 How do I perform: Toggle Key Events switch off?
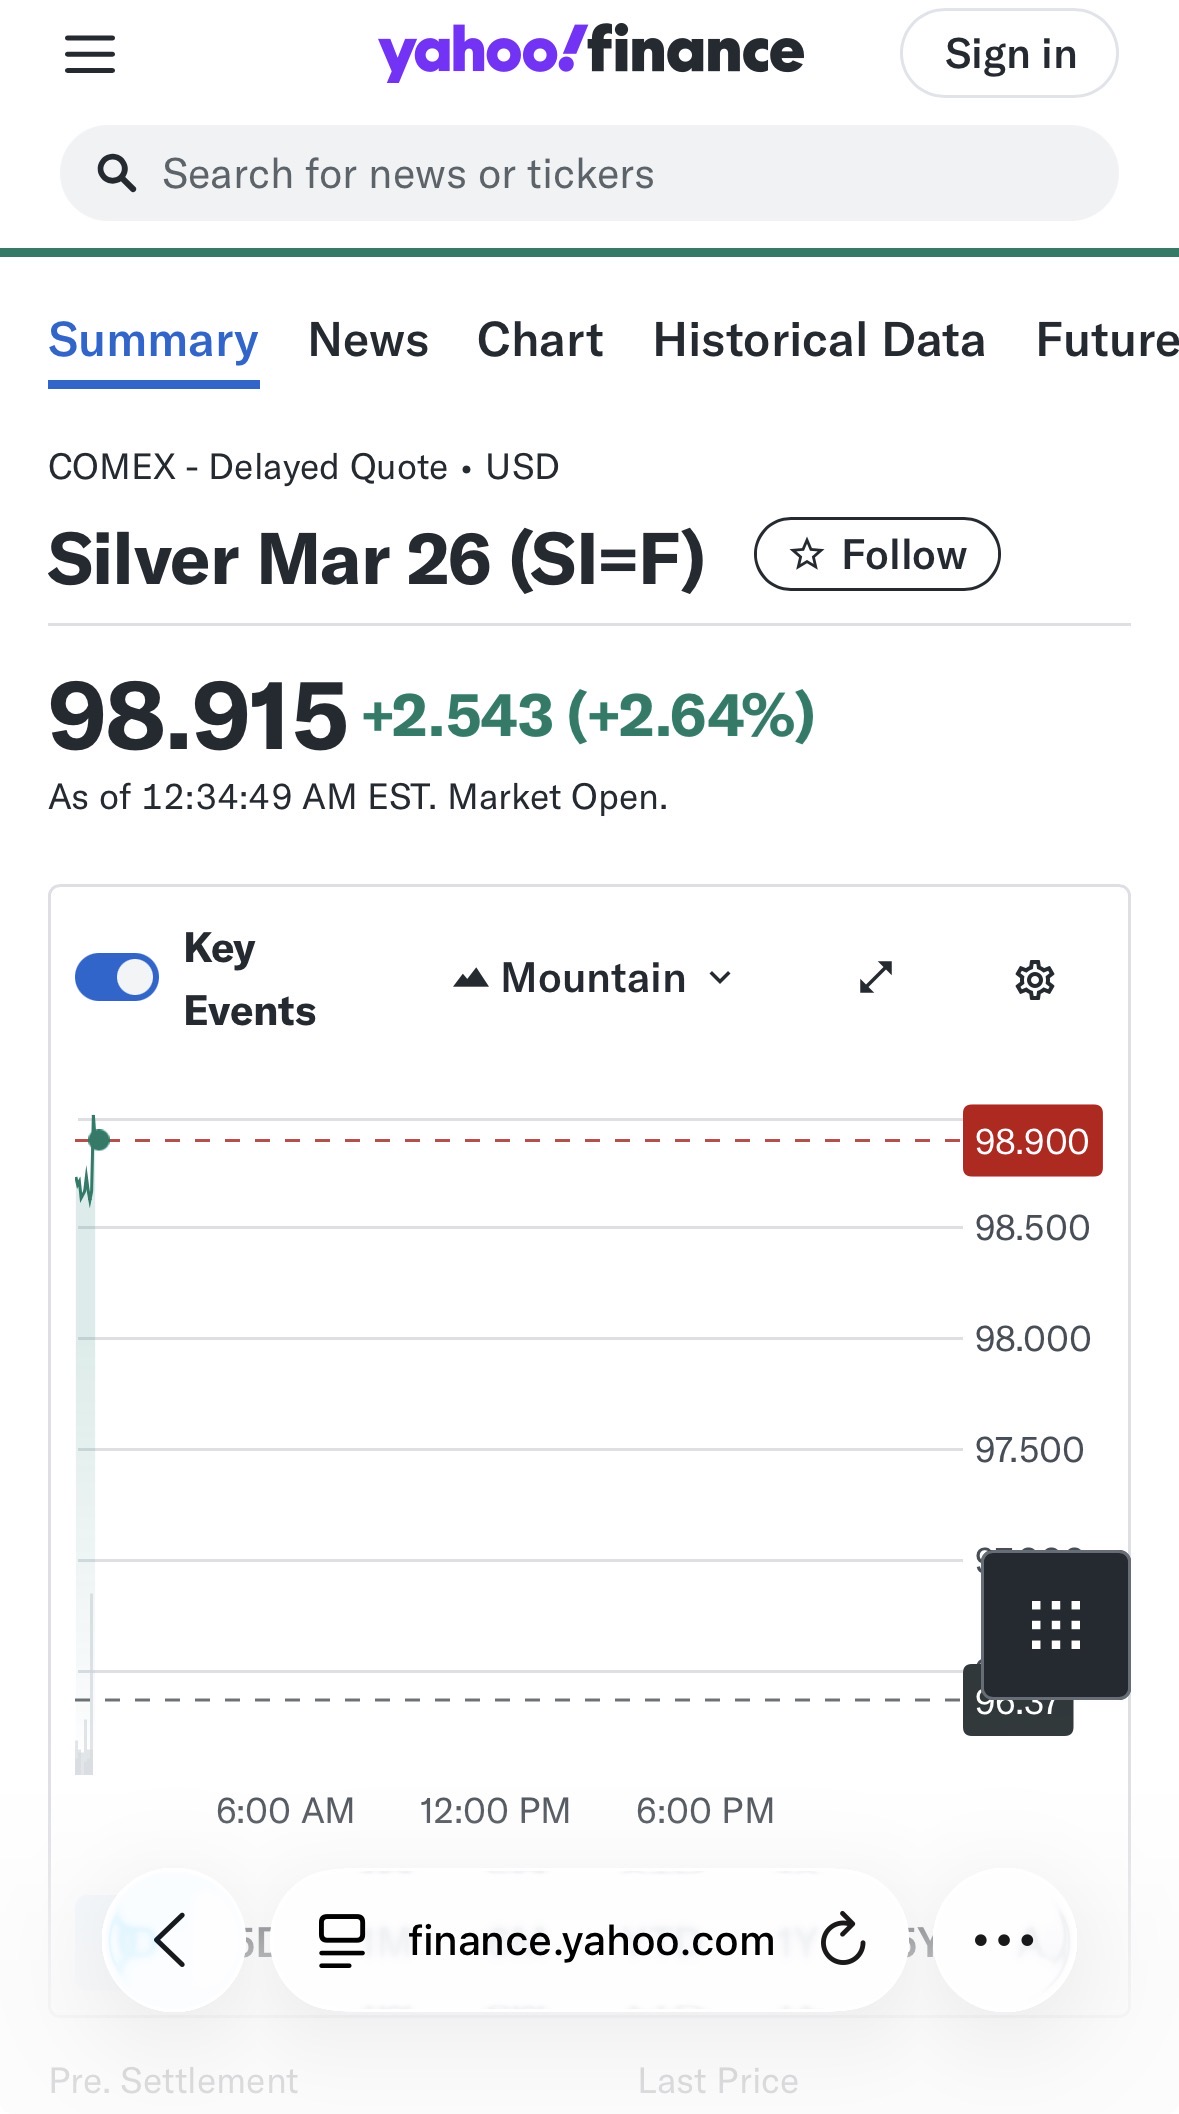(x=117, y=977)
